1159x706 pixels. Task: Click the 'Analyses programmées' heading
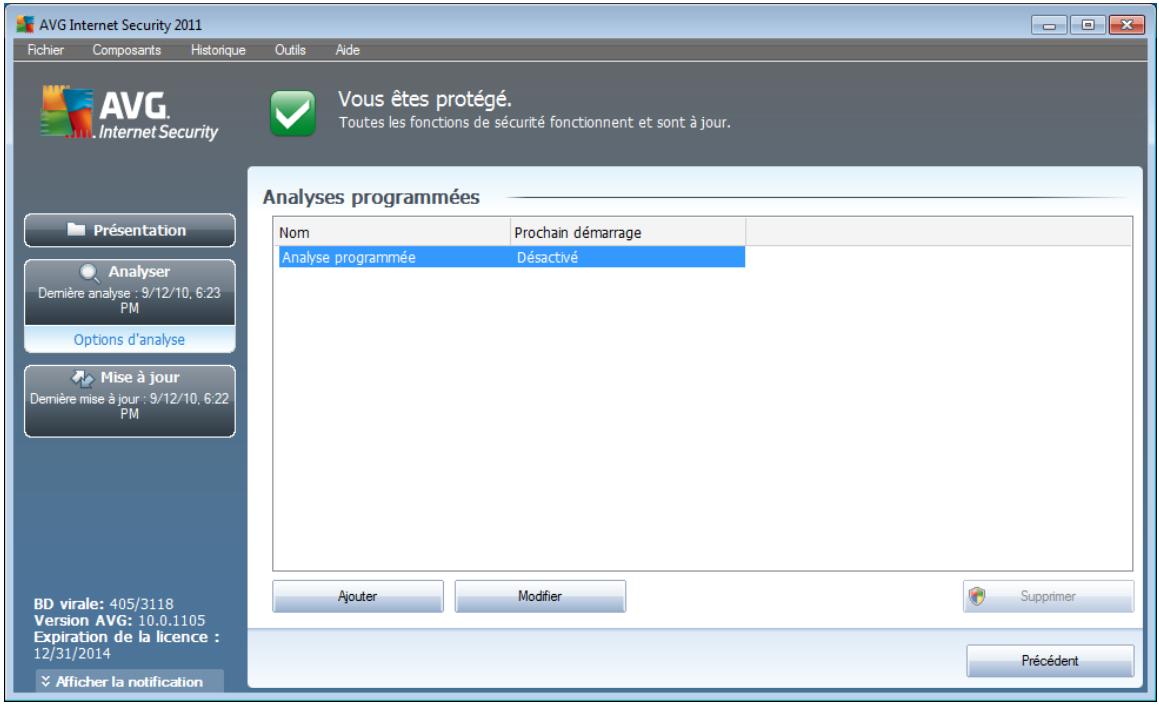(371, 197)
